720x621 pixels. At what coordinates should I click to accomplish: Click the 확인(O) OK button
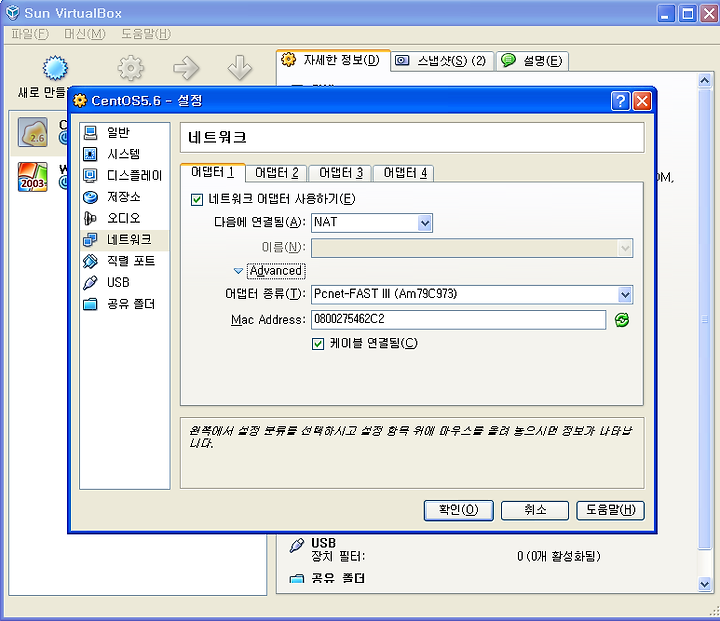point(458,510)
